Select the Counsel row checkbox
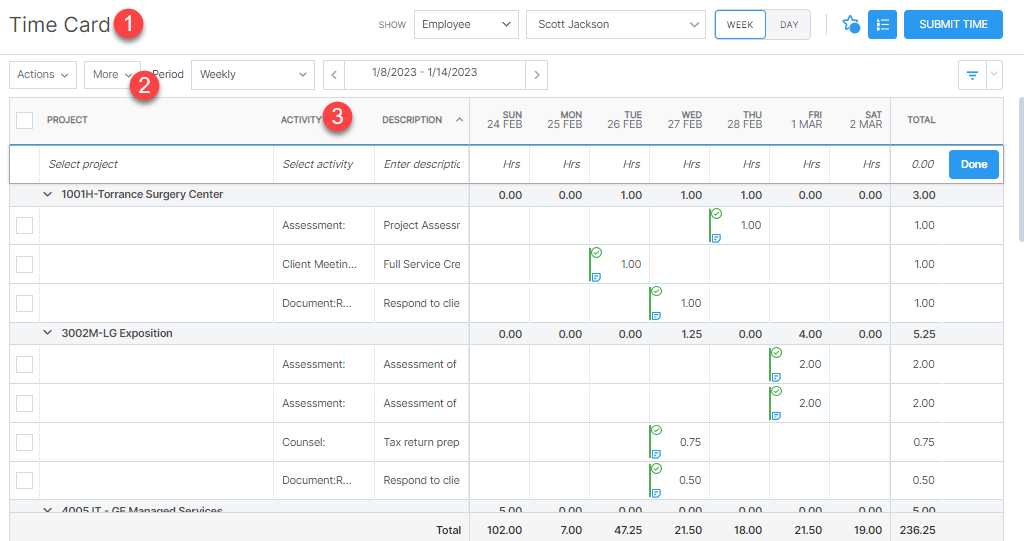Image resolution: width=1024 pixels, height=541 pixels. 25,442
